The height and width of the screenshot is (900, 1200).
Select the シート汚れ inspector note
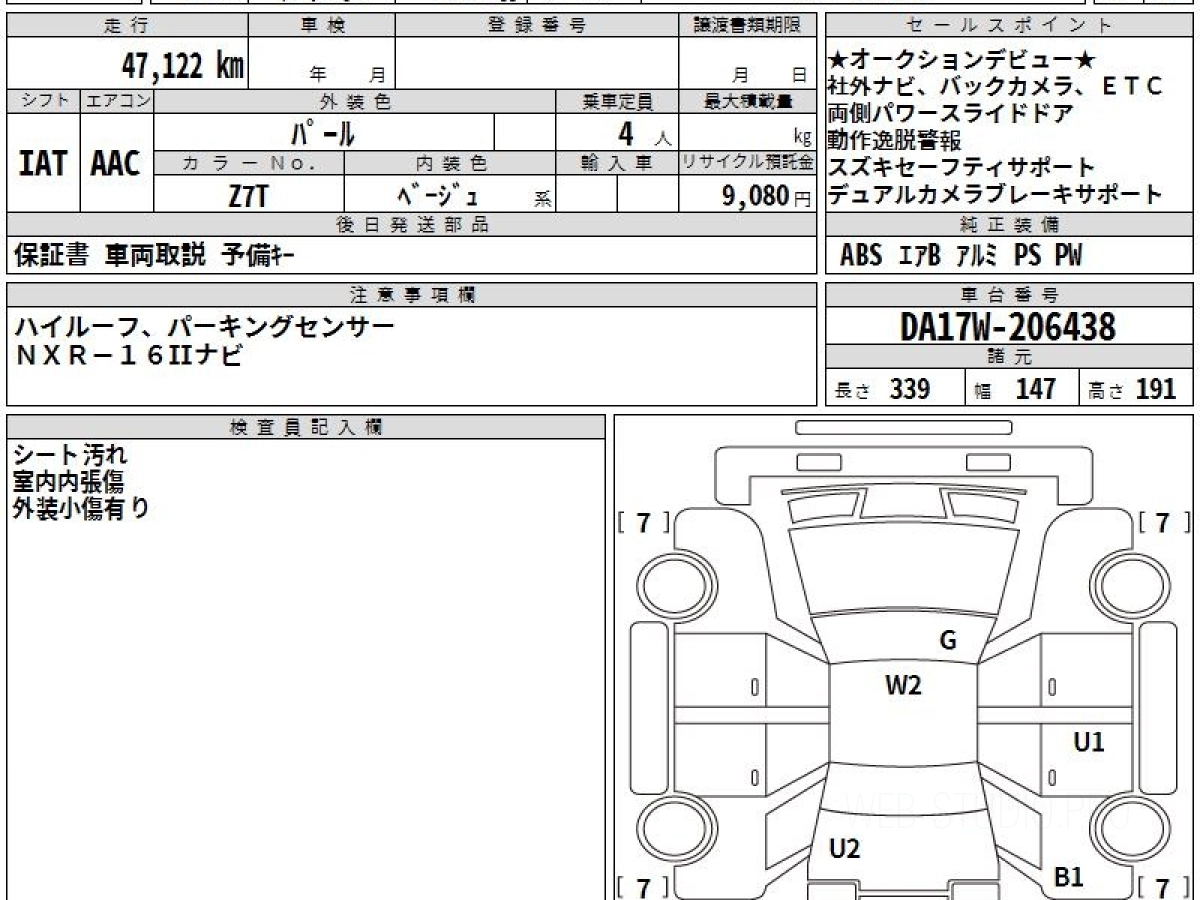(x=71, y=456)
